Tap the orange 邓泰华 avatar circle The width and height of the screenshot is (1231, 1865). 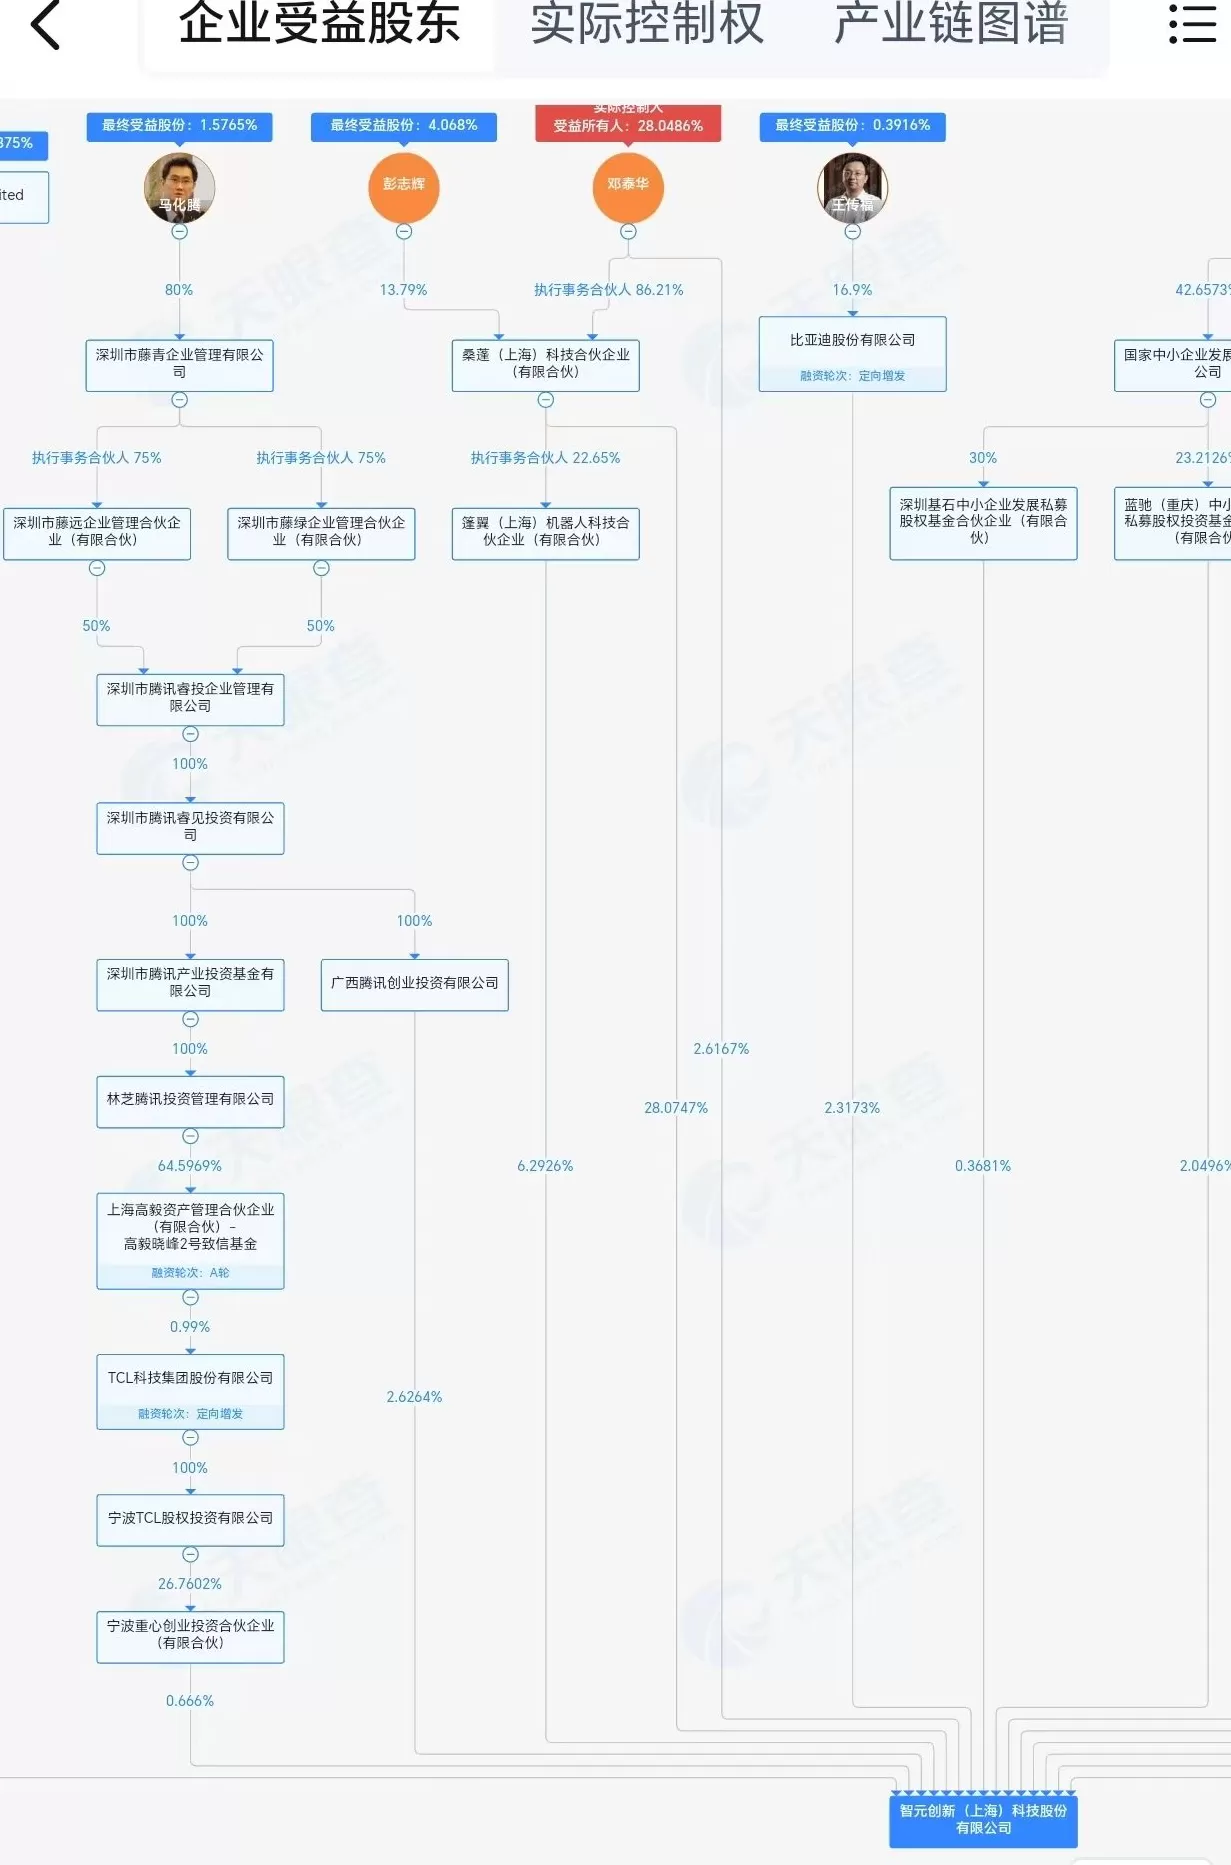(628, 187)
